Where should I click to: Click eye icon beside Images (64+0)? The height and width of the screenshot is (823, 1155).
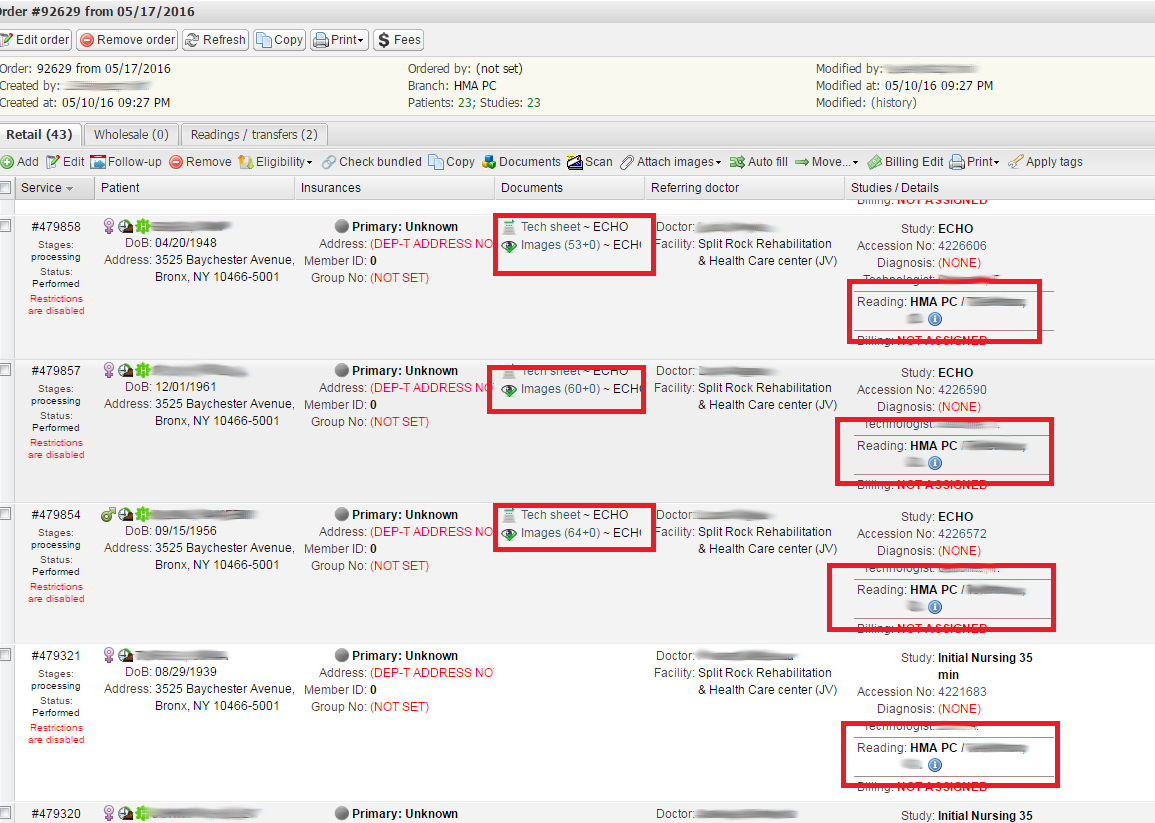click(x=509, y=534)
